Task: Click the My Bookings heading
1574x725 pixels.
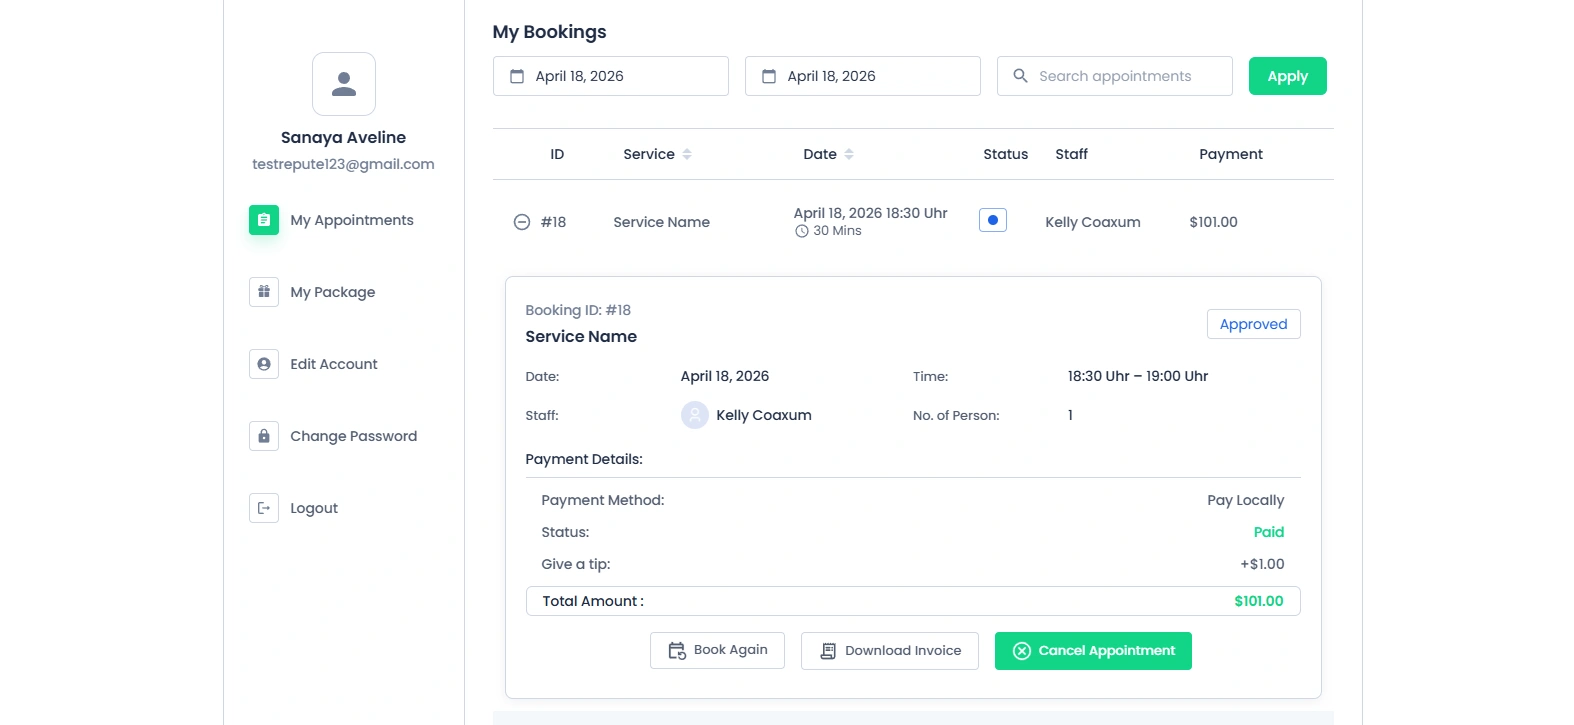Action: [550, 32]
